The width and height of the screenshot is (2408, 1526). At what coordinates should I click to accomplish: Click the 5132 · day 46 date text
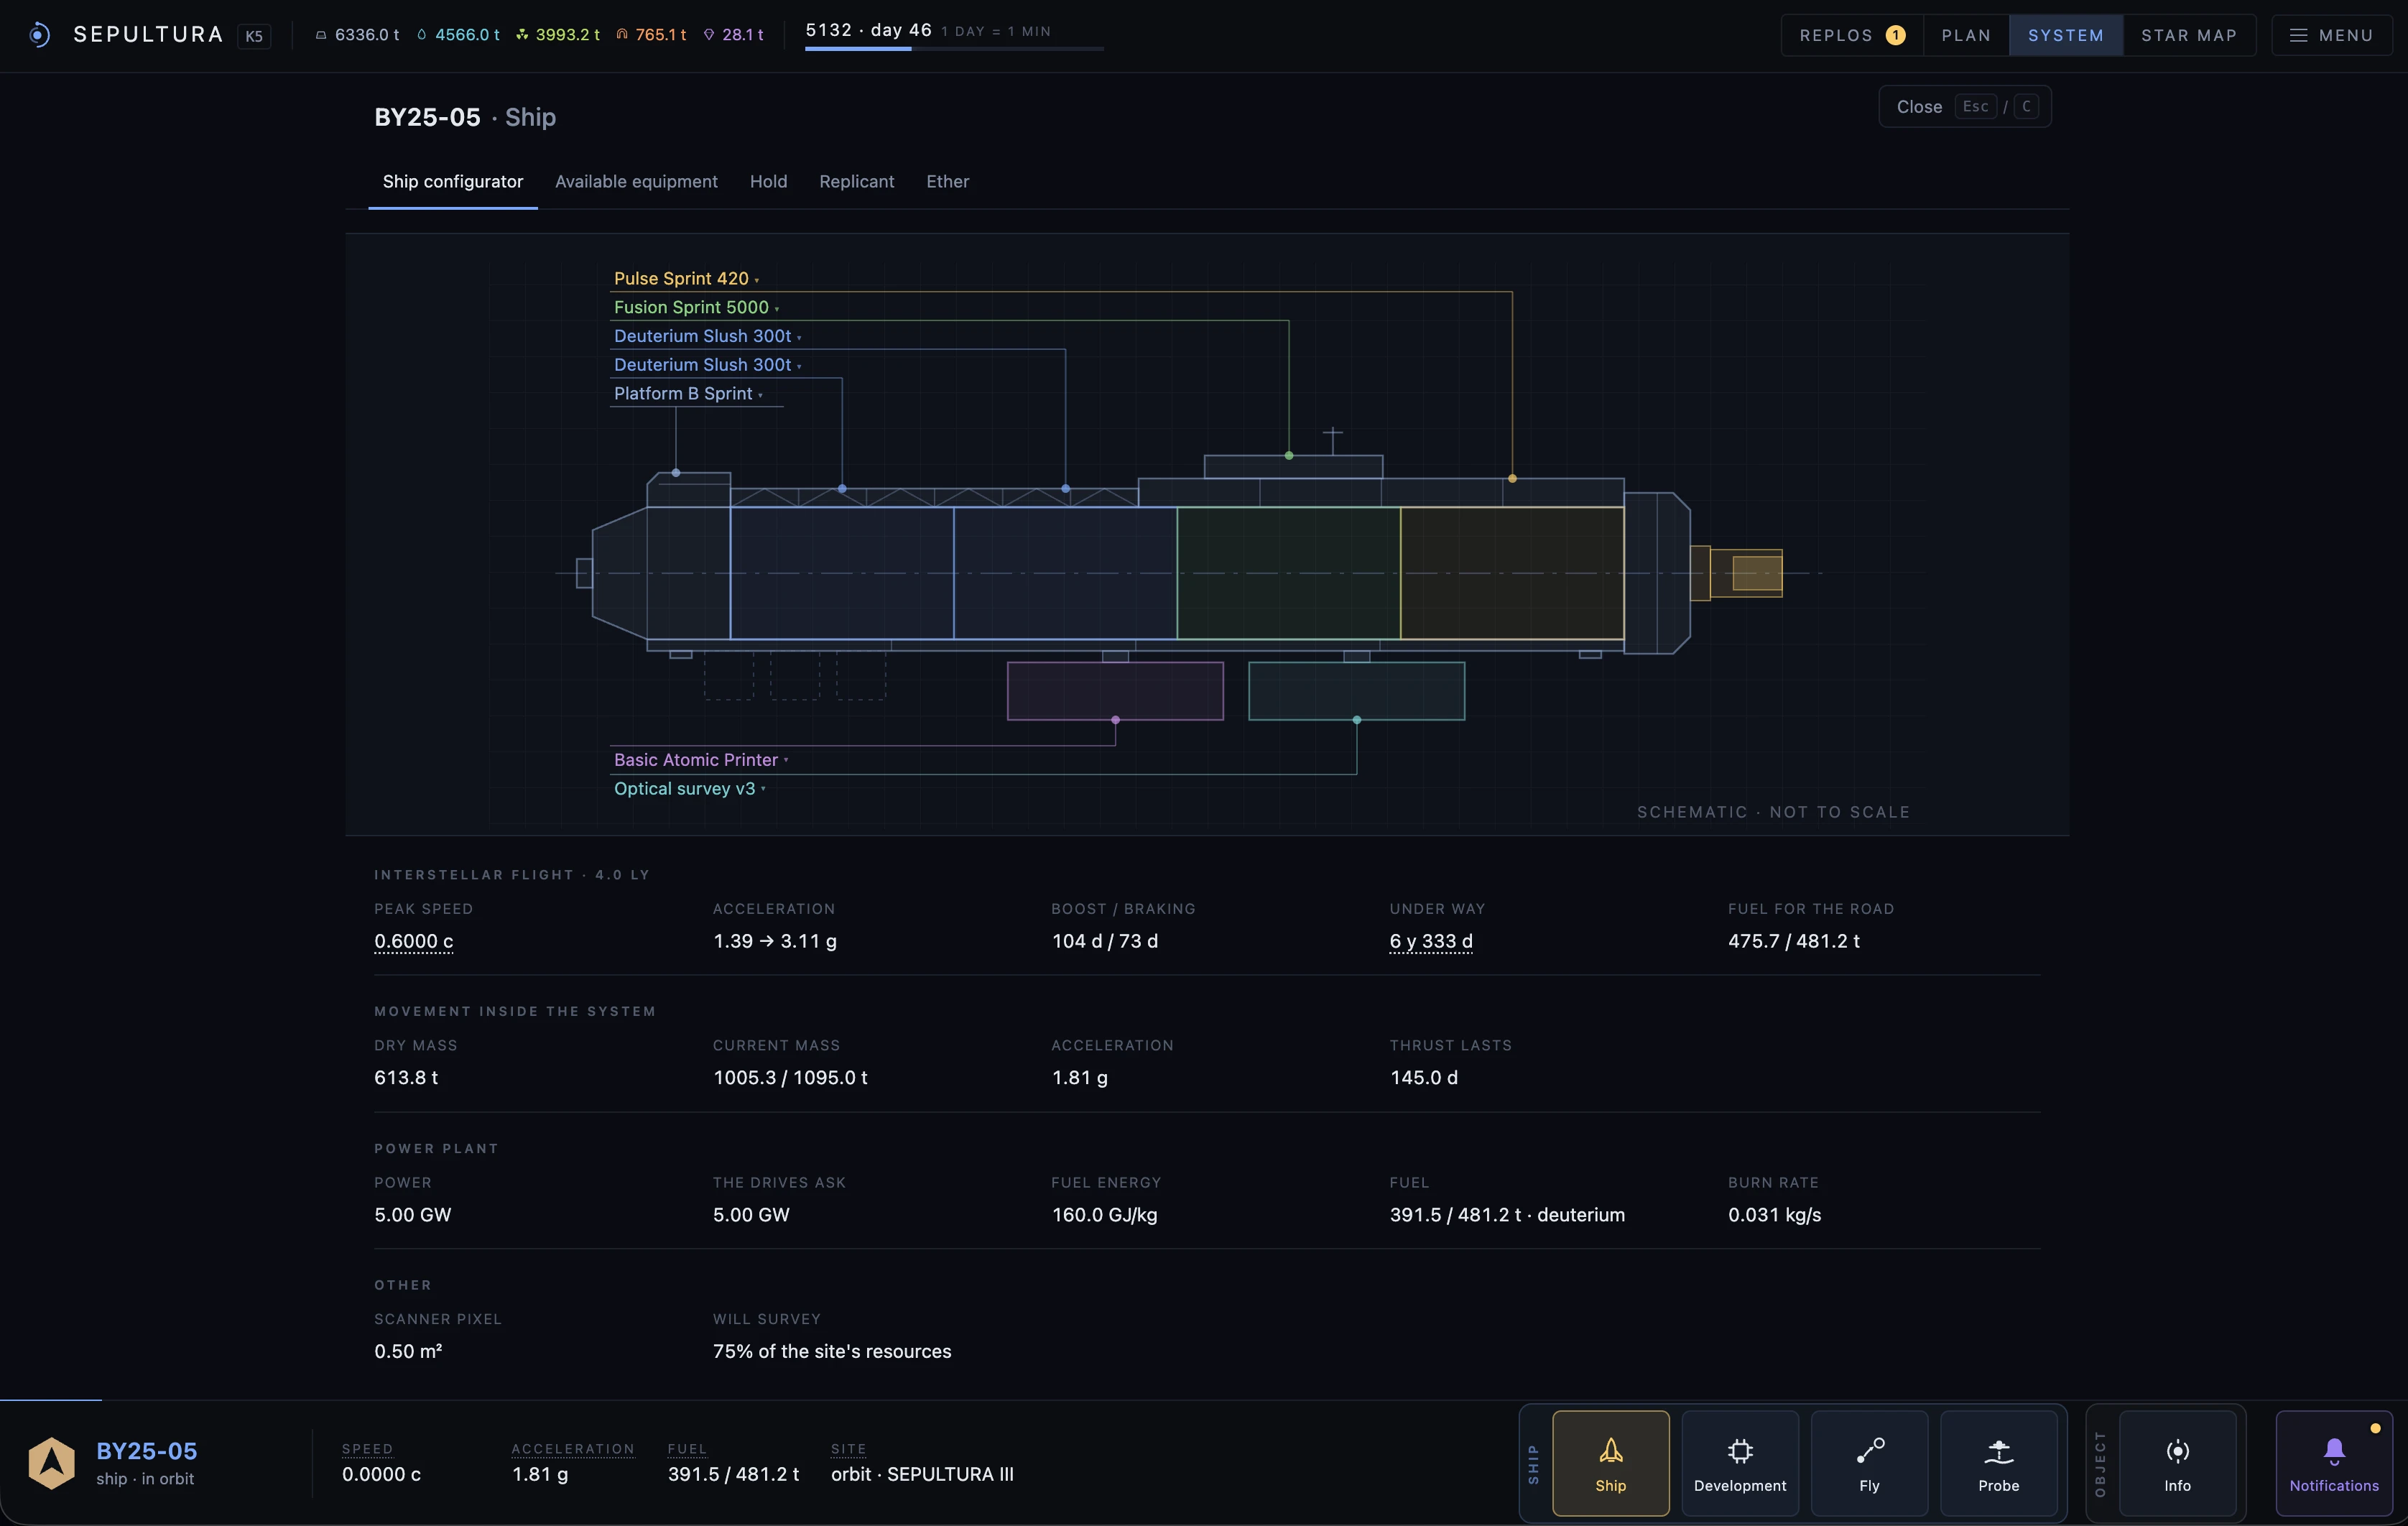tap(868, 30)
